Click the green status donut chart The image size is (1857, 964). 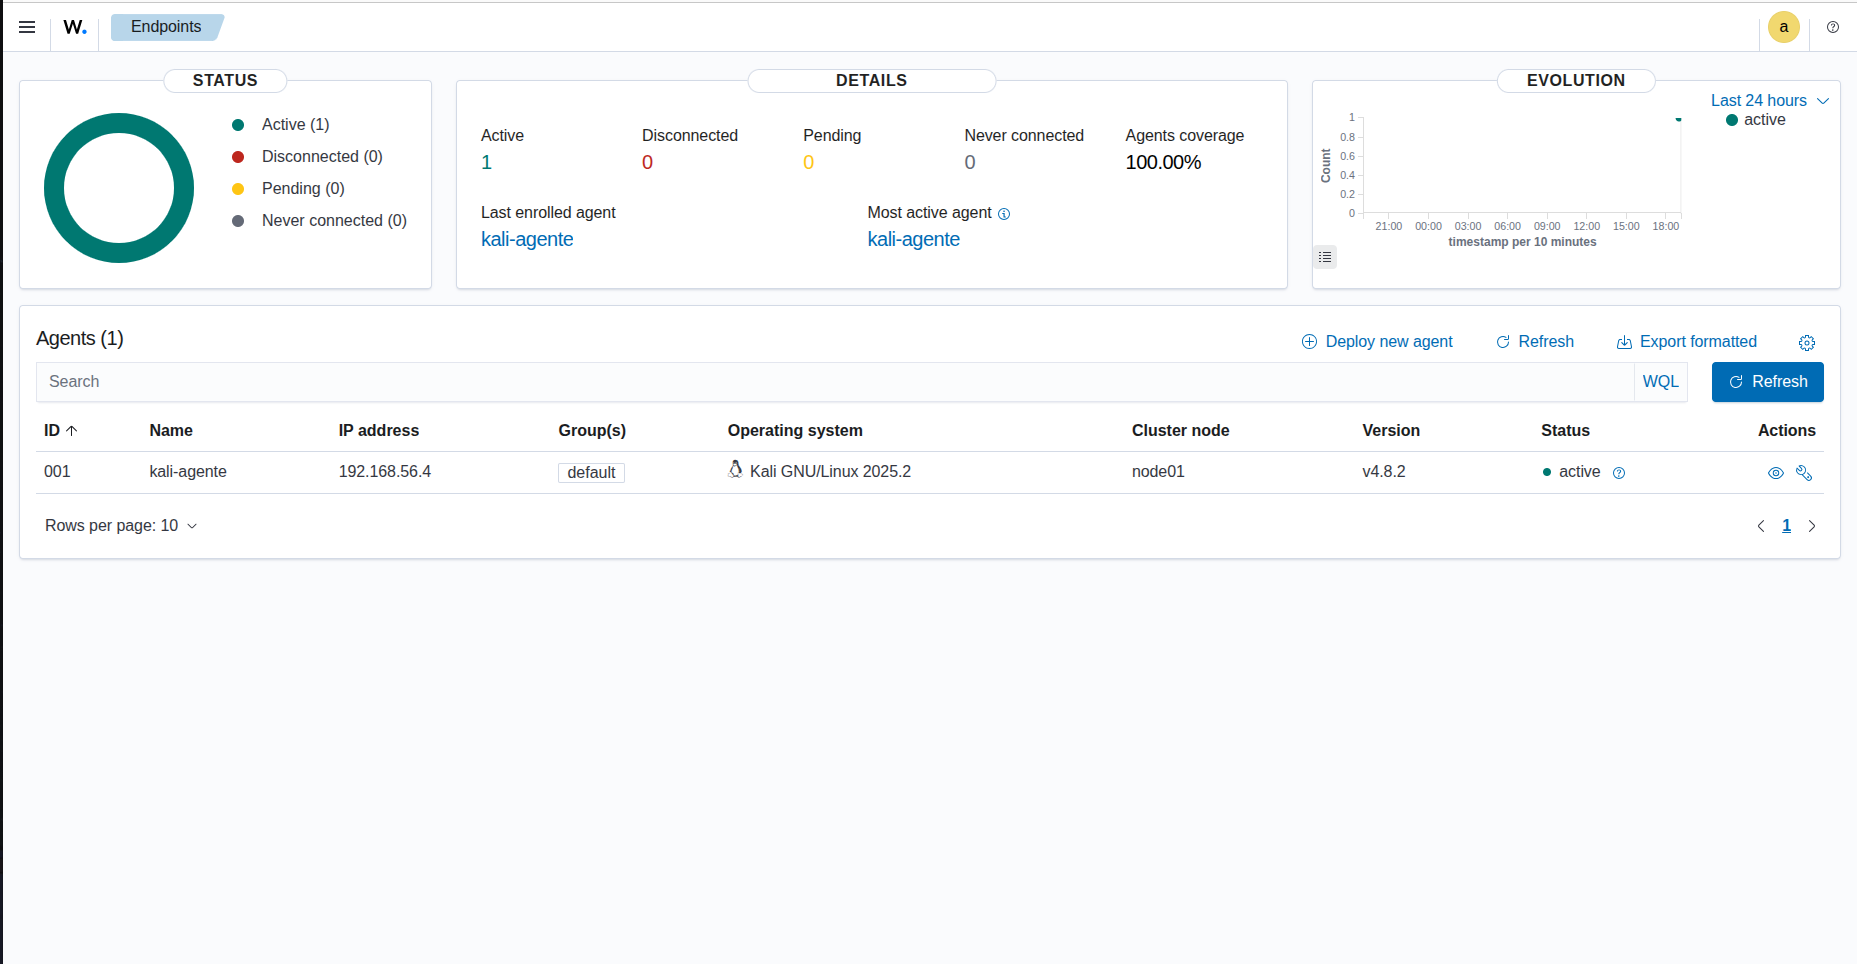coord(119,188)
